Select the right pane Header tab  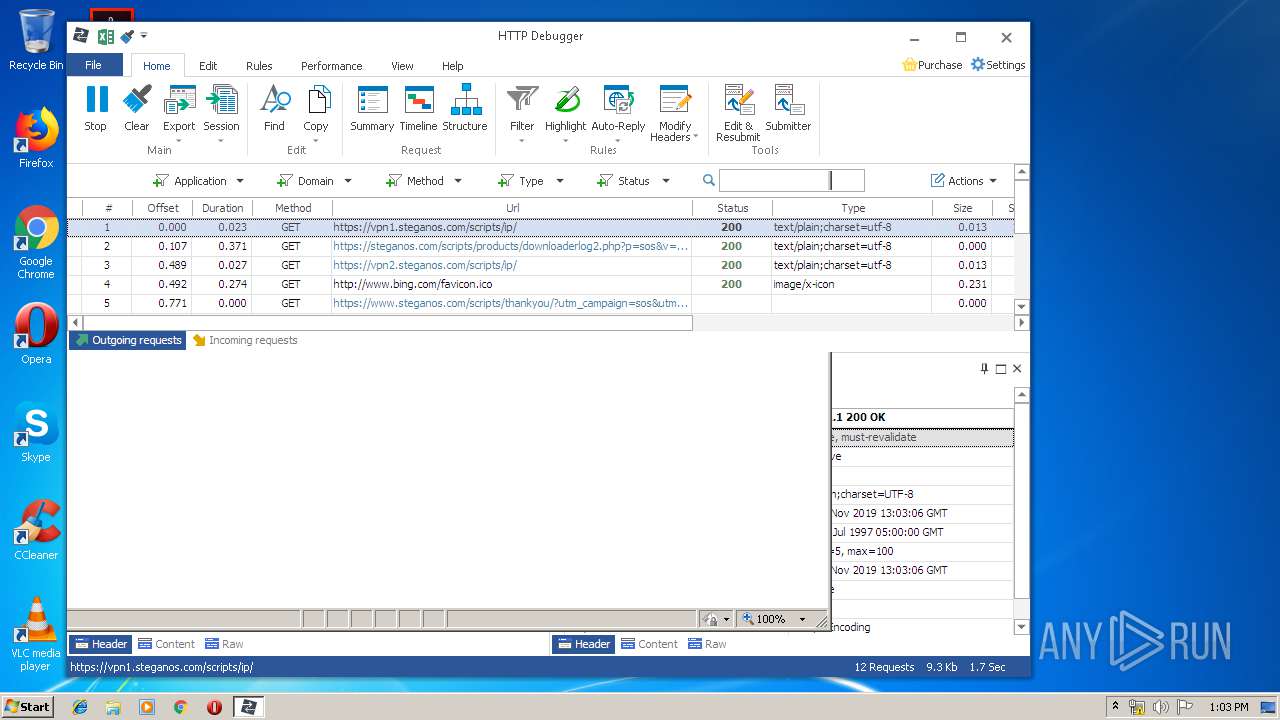coord(583,644)
